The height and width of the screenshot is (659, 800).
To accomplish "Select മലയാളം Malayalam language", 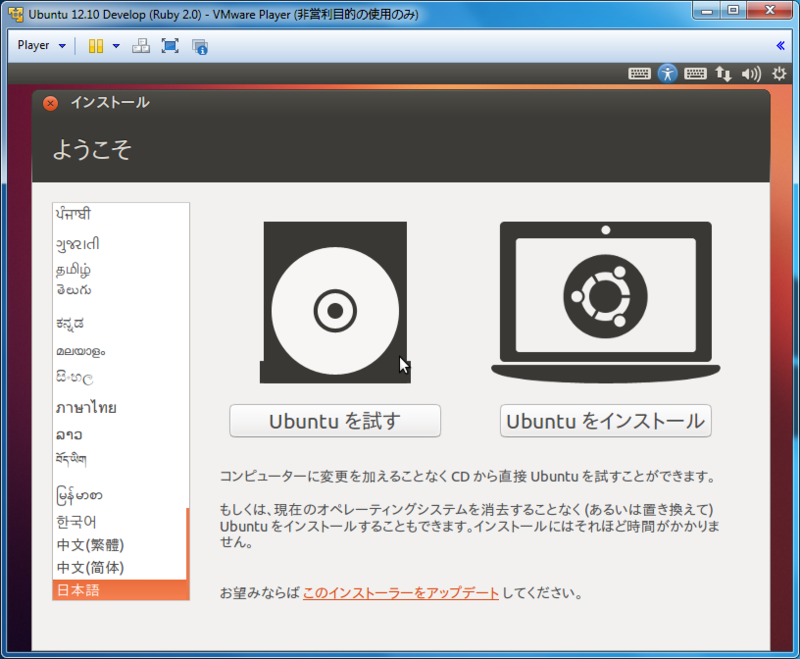I will (x=119, y=351).
